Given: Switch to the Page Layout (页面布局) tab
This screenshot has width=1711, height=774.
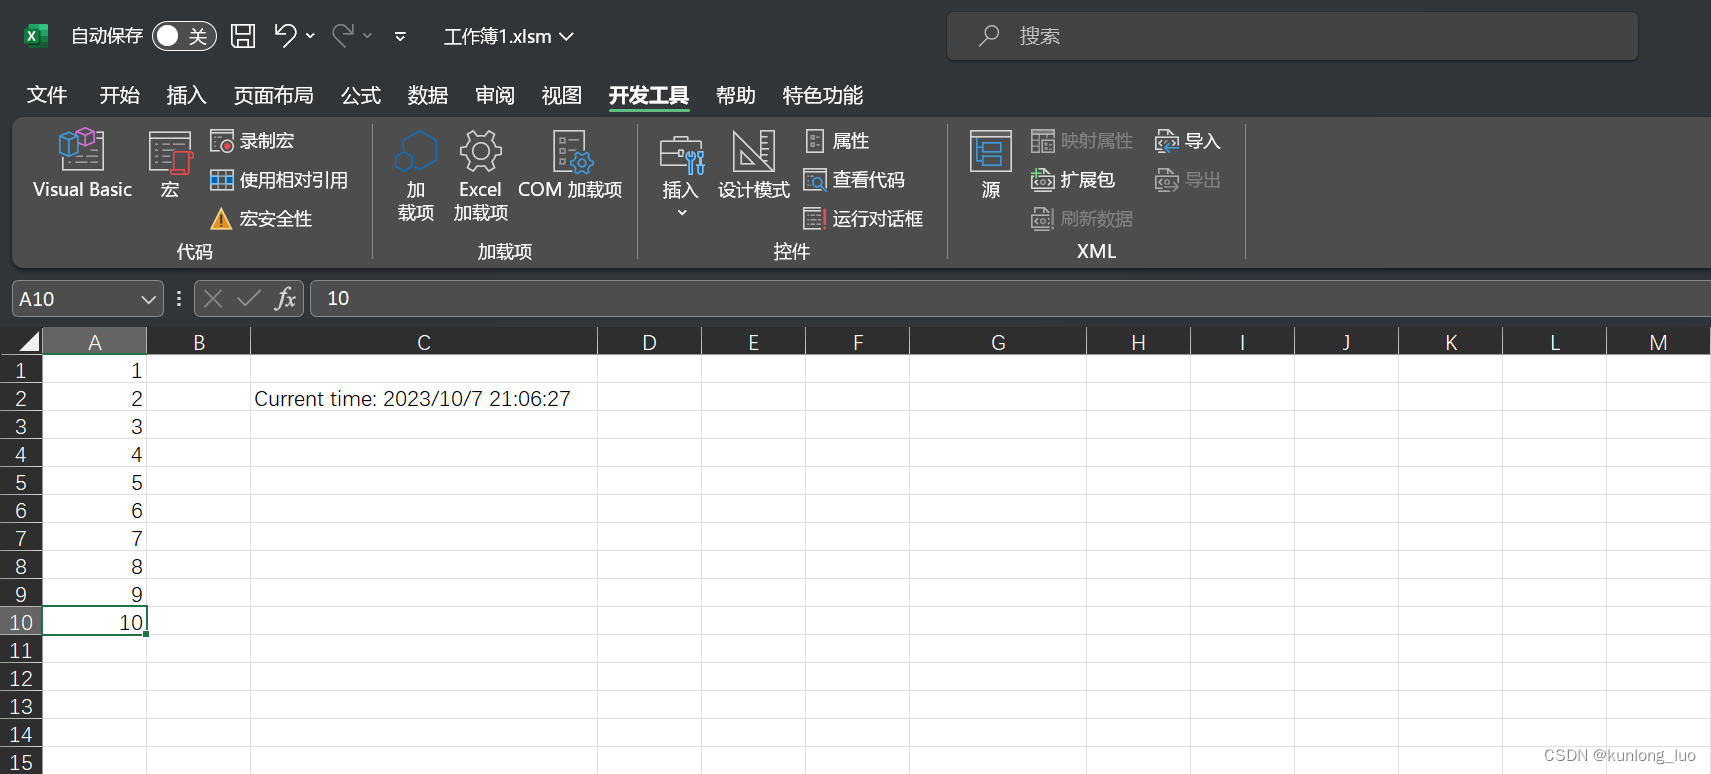Looking at the screenshot, I should [x=274, y=95].
